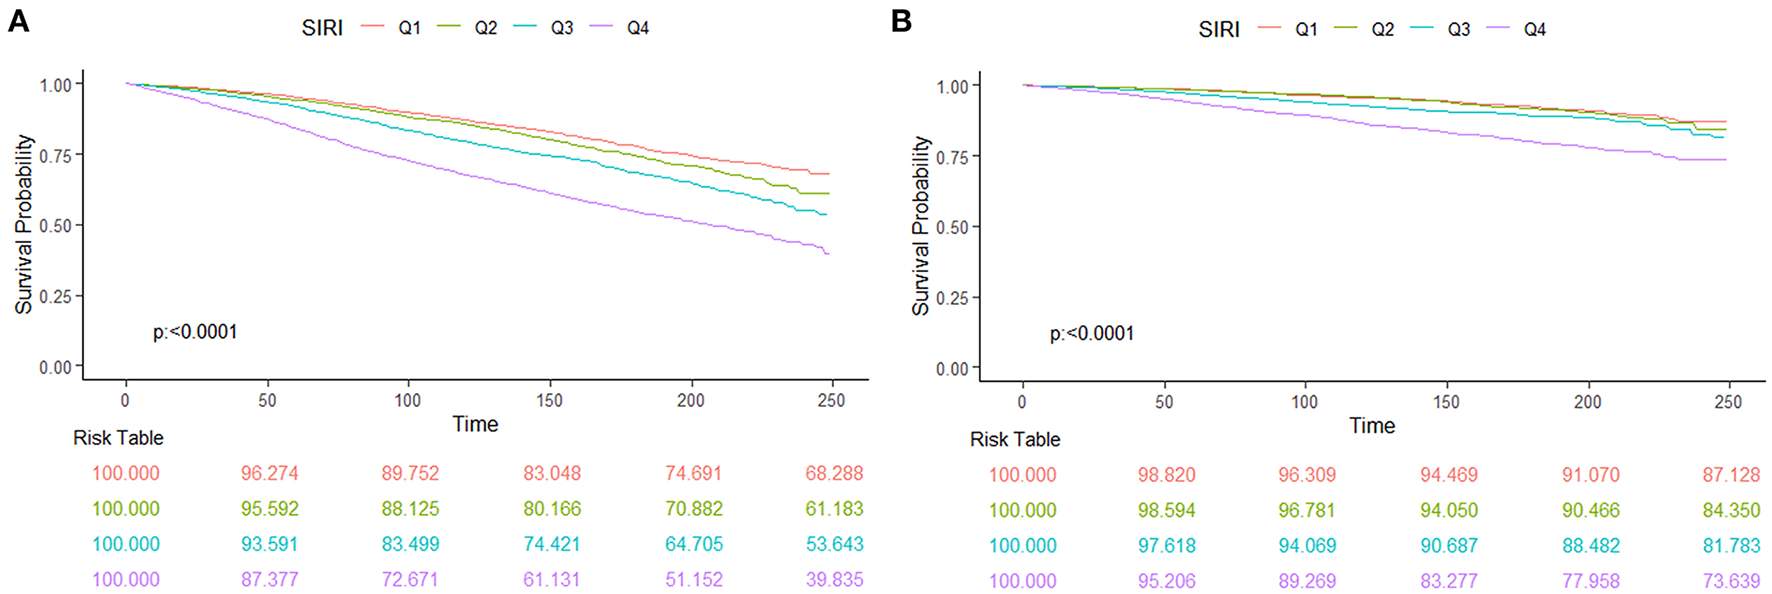Click risk table value 87.128 in panel B
The width and height of the screenshot is (1772, 594).
[x=1731, y=475]
